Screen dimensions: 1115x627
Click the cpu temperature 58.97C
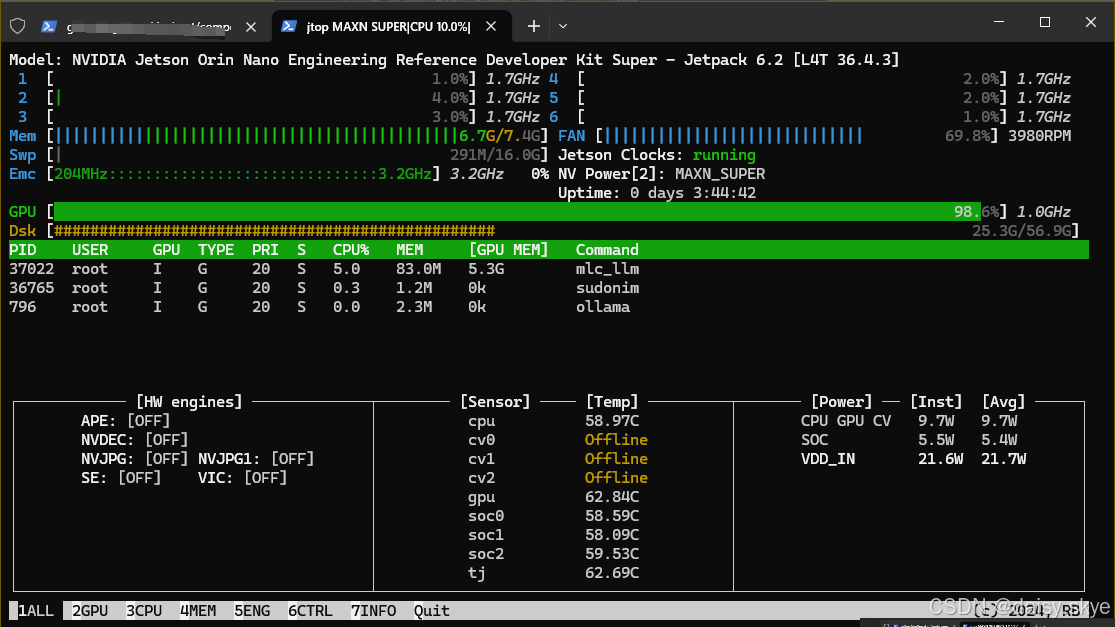coord(612,421)
